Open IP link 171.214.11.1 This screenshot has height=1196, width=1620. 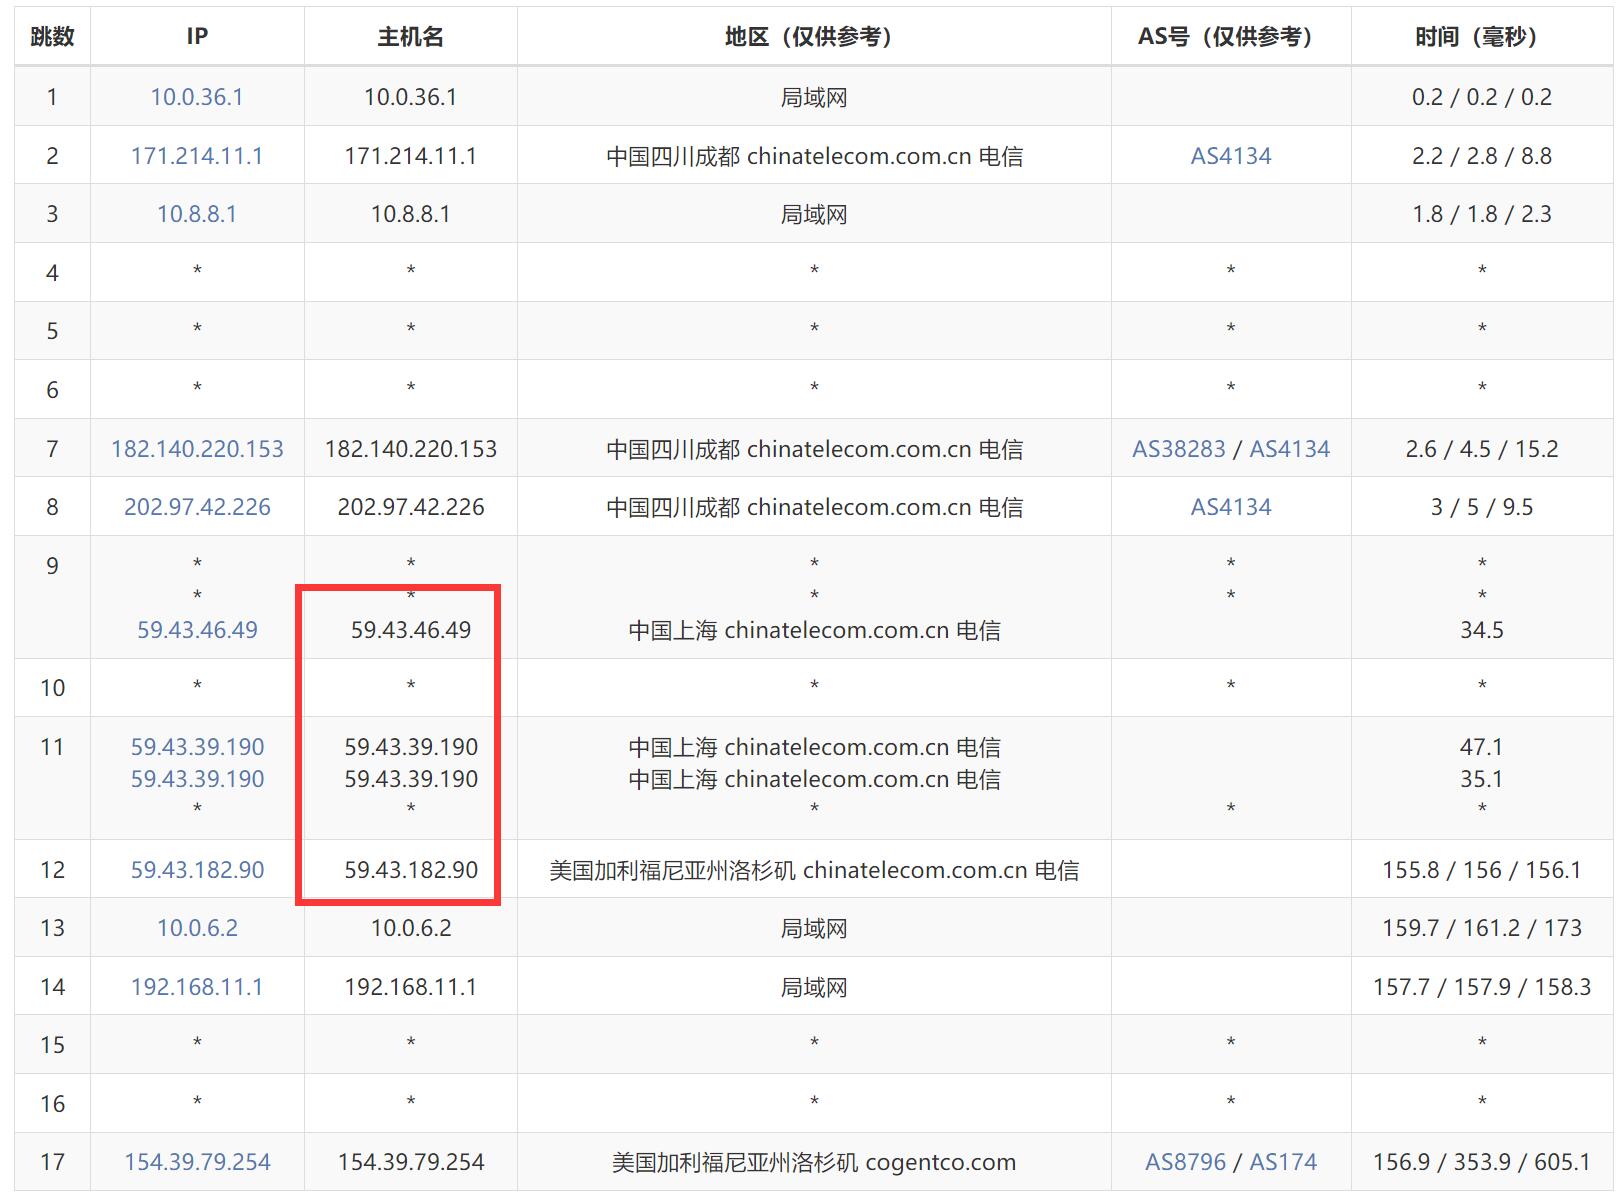[197, 156]
